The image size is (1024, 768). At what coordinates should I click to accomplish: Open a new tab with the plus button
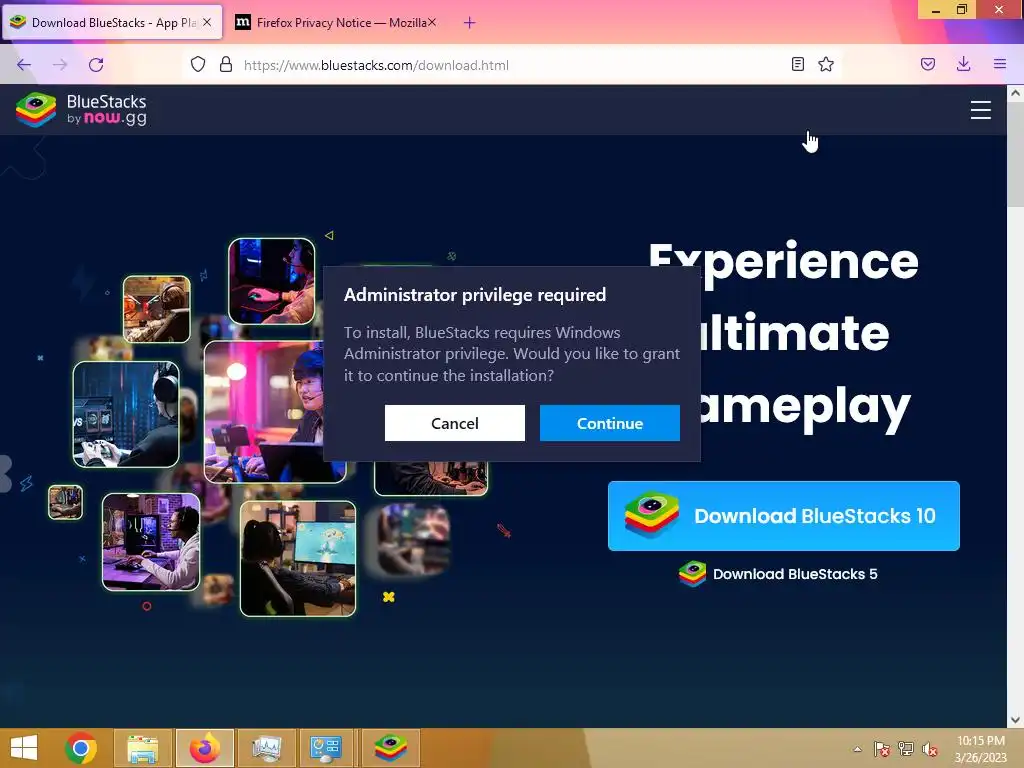click(x=470, y=23)
